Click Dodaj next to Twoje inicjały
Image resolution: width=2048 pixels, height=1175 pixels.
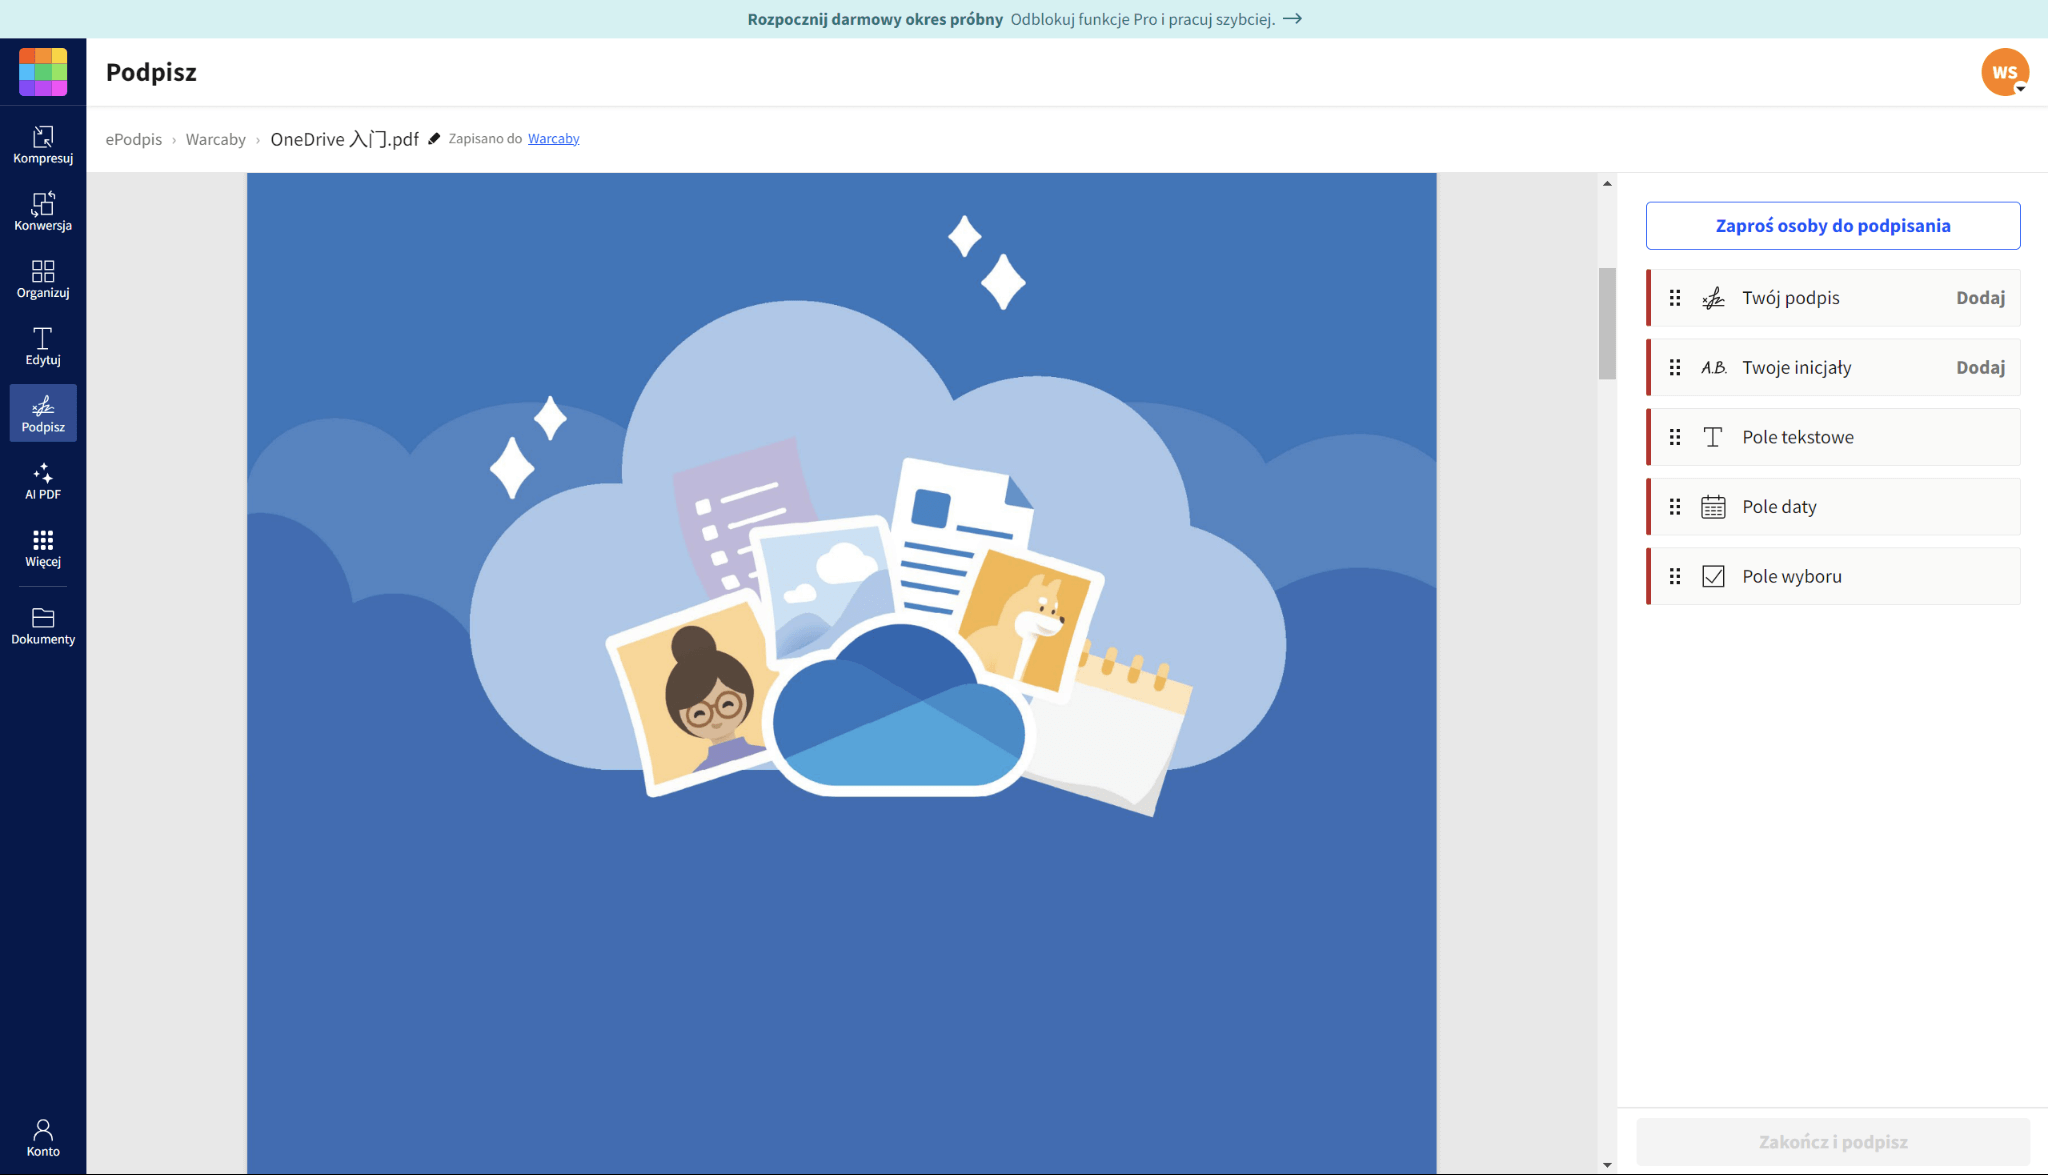click(x=1980, y=368)
